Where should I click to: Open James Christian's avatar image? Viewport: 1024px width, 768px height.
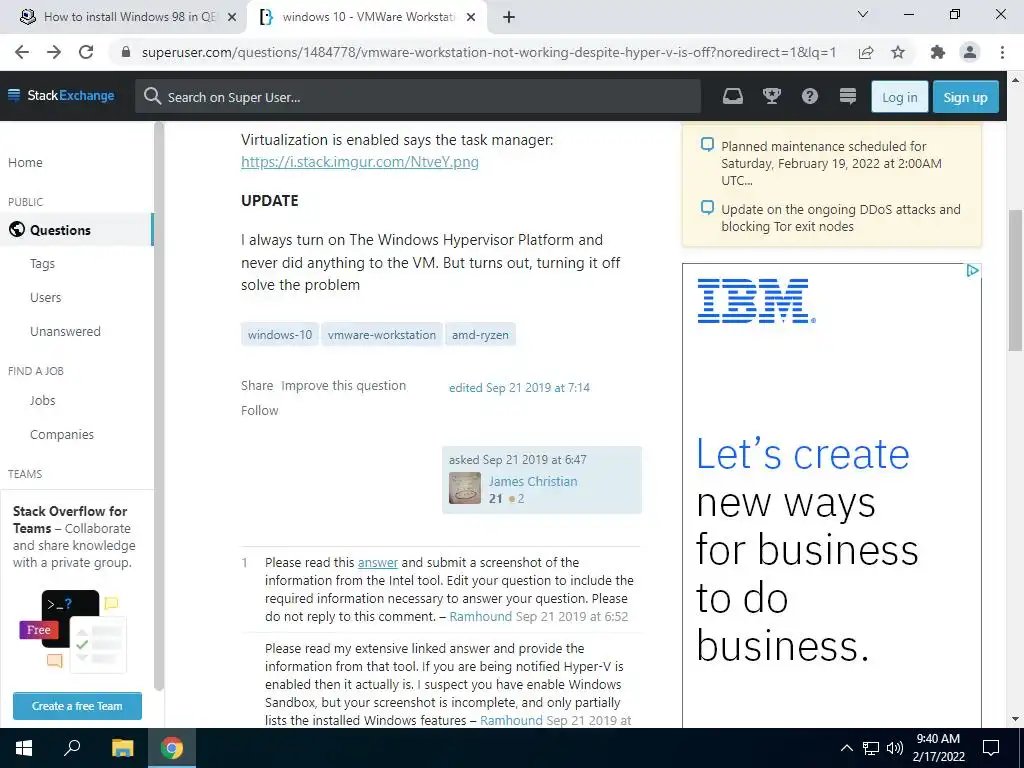[465, 488]
